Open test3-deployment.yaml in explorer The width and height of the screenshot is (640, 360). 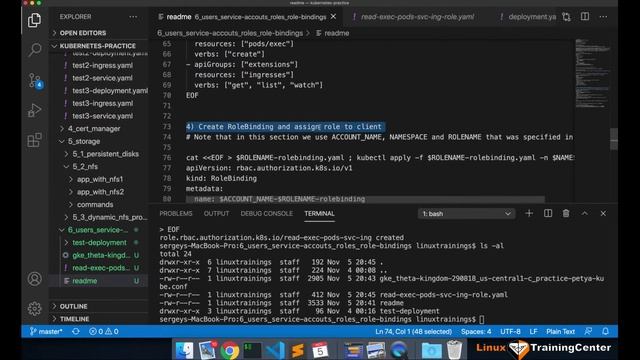[x=110, y=91]
